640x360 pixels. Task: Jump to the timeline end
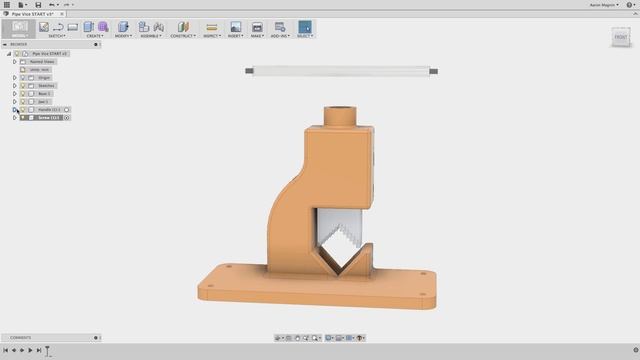click(x=38, y=350)
